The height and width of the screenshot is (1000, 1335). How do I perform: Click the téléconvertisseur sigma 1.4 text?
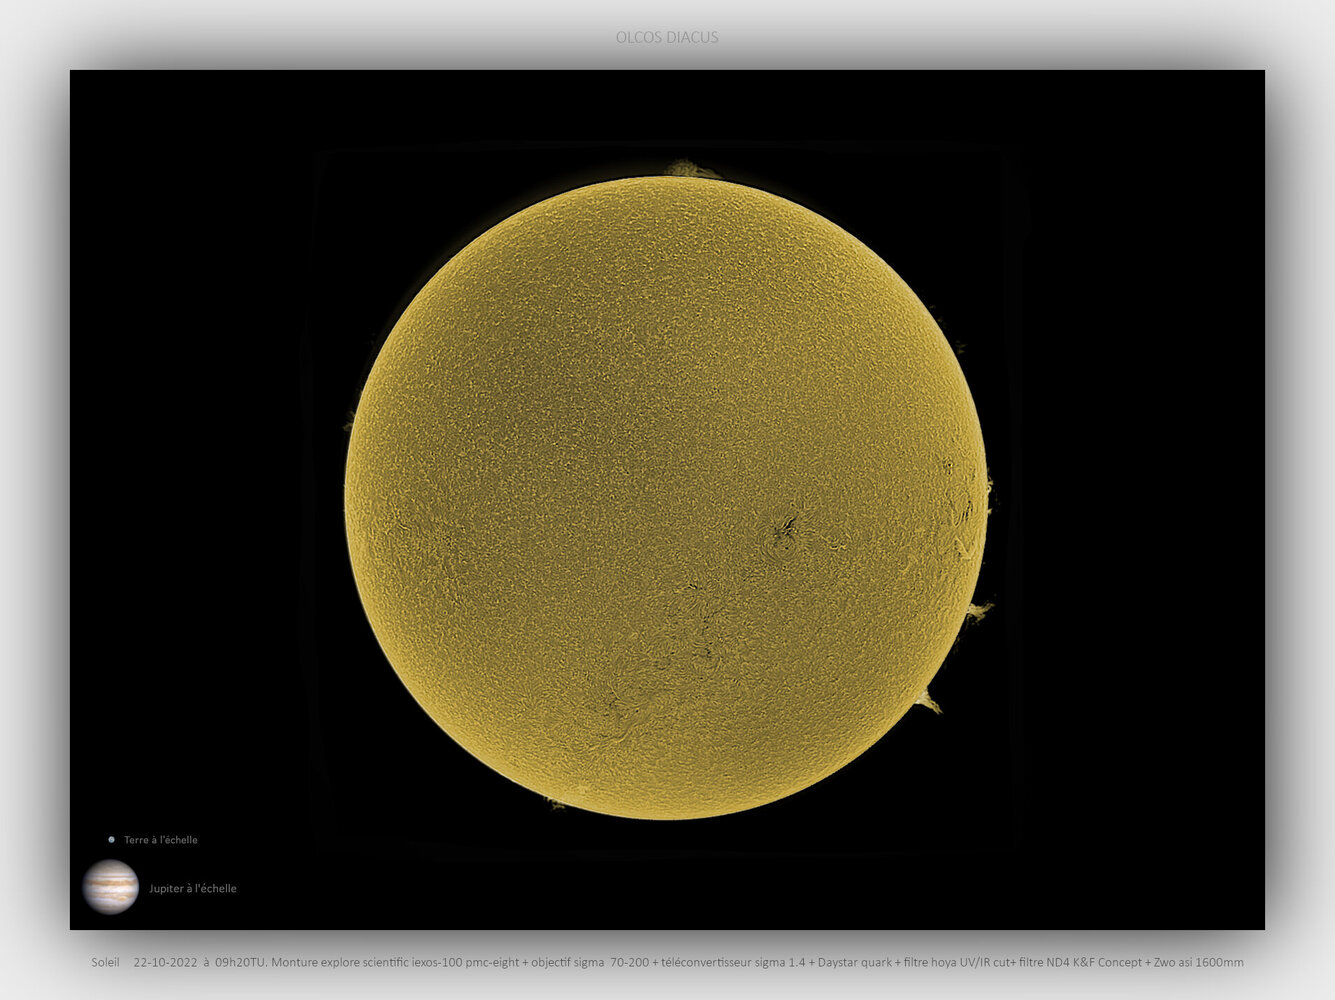tap(733, 962)
